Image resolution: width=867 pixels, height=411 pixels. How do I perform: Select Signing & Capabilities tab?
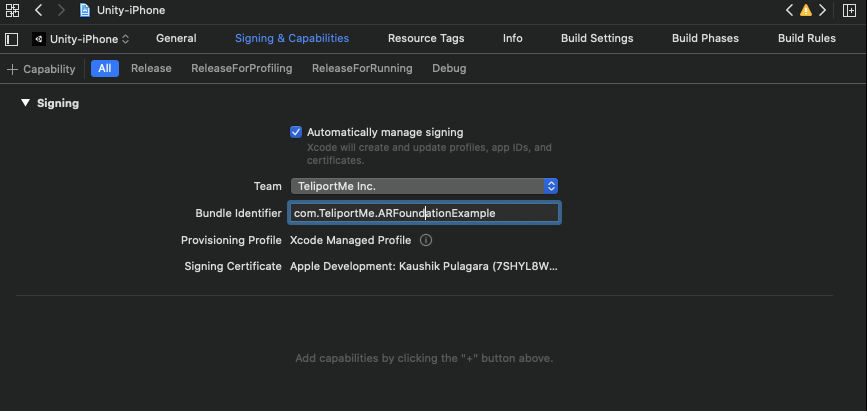292,38
